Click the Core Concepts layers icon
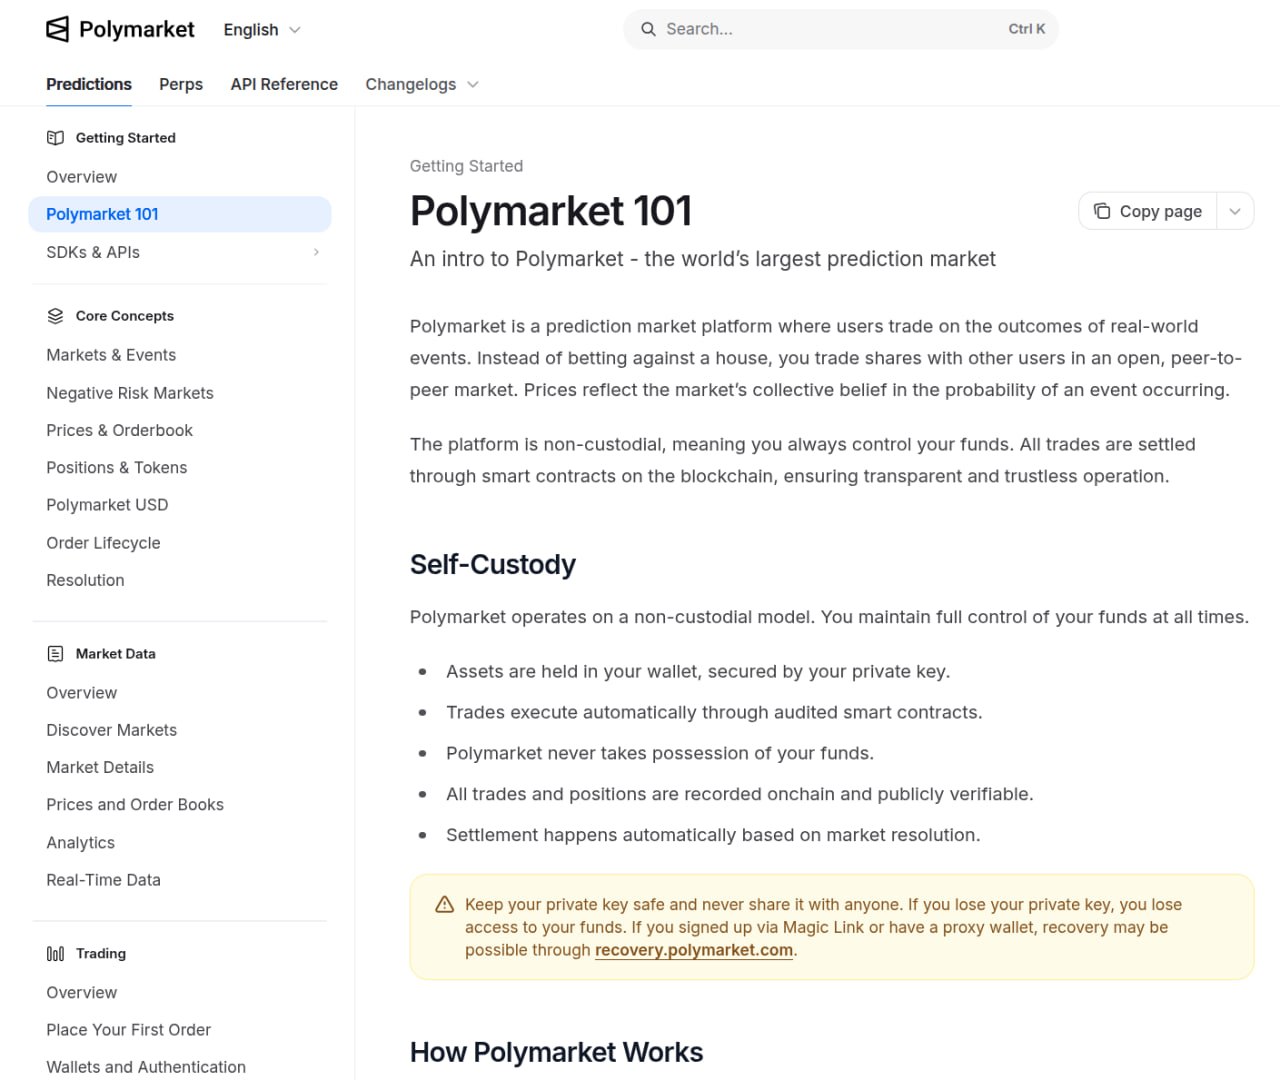 click(55, 316)
